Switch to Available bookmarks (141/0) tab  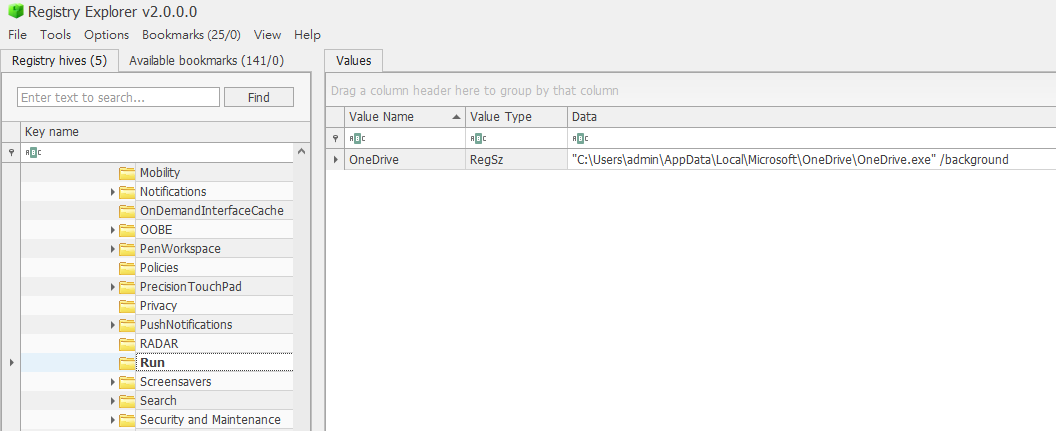[206, 61]
